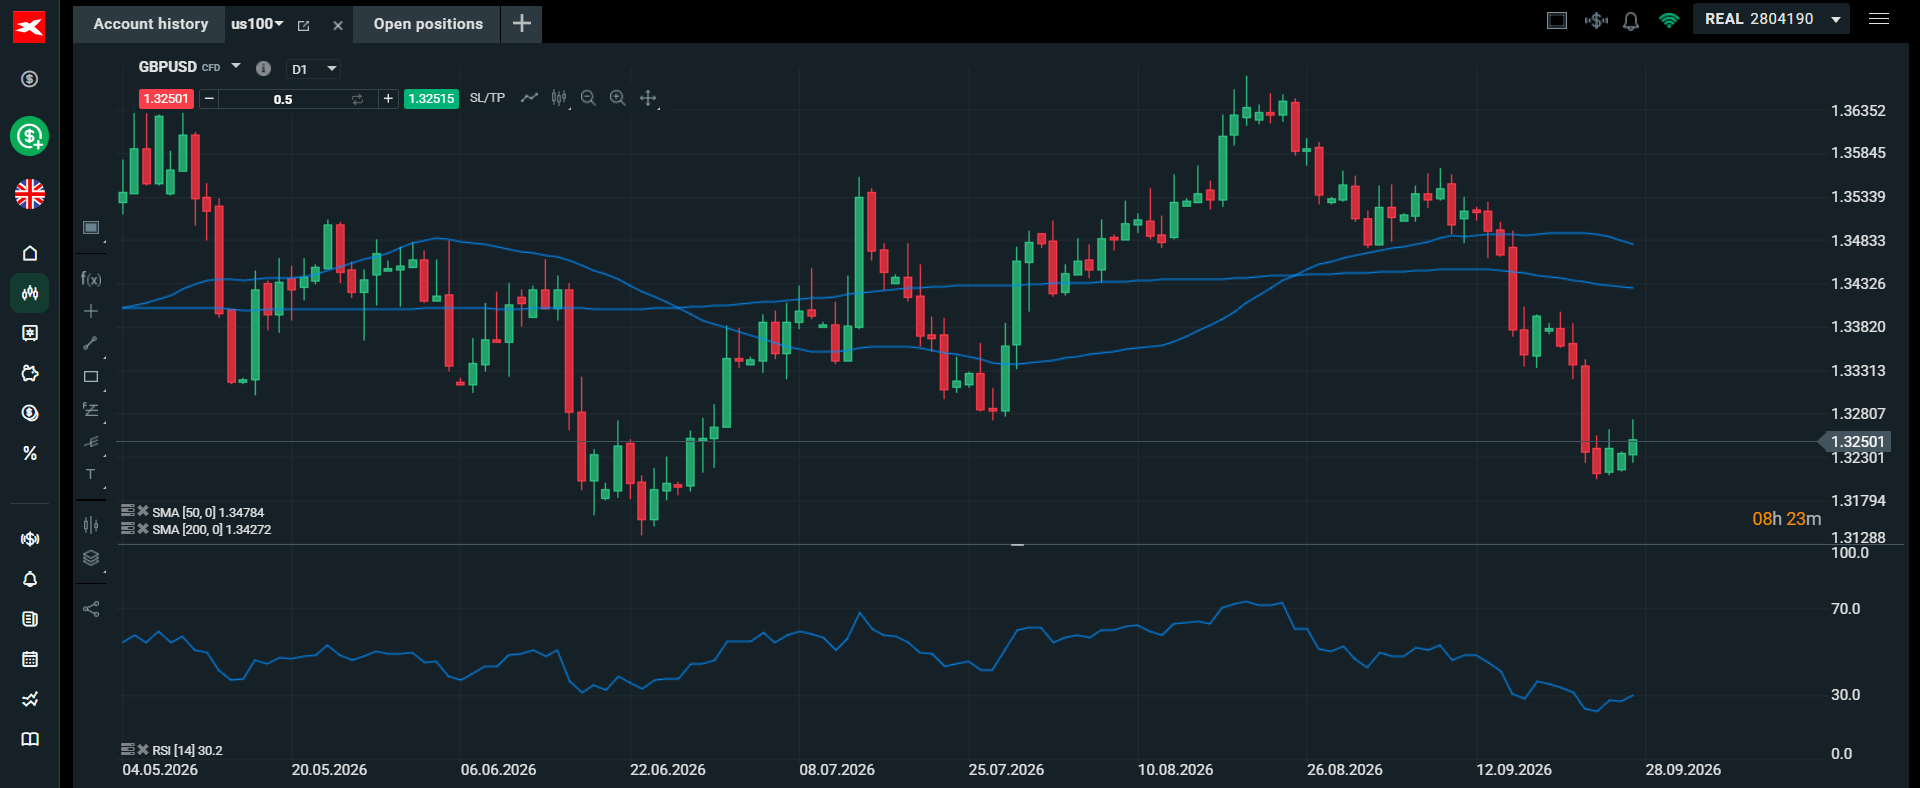The image size is (1920, 788).
Task: Select the Fibonacci retracement tool
Action: 91,410
